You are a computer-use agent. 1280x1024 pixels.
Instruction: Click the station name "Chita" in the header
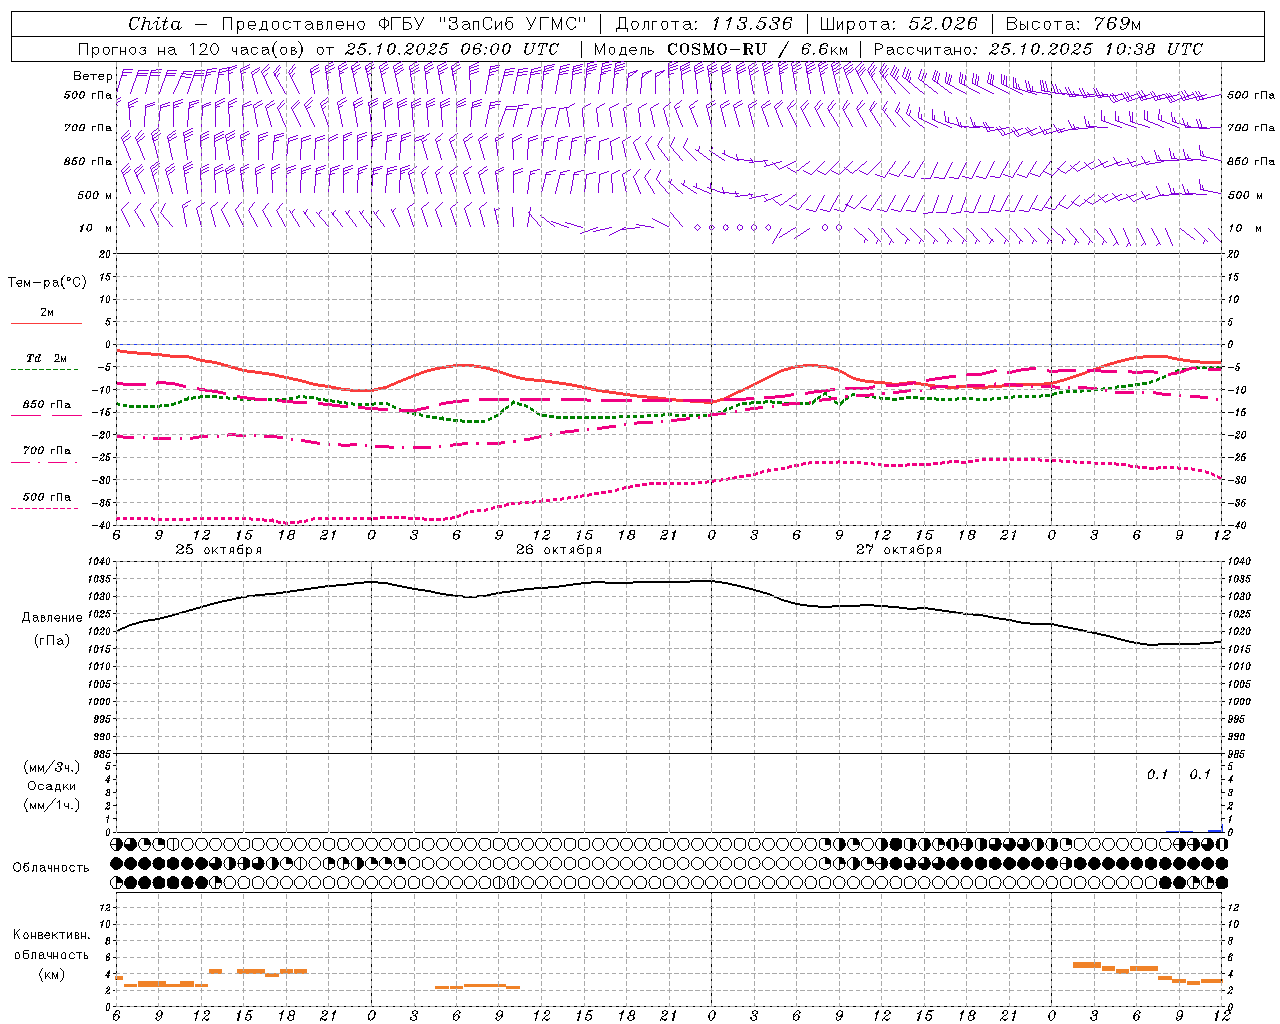coord(155,24)
